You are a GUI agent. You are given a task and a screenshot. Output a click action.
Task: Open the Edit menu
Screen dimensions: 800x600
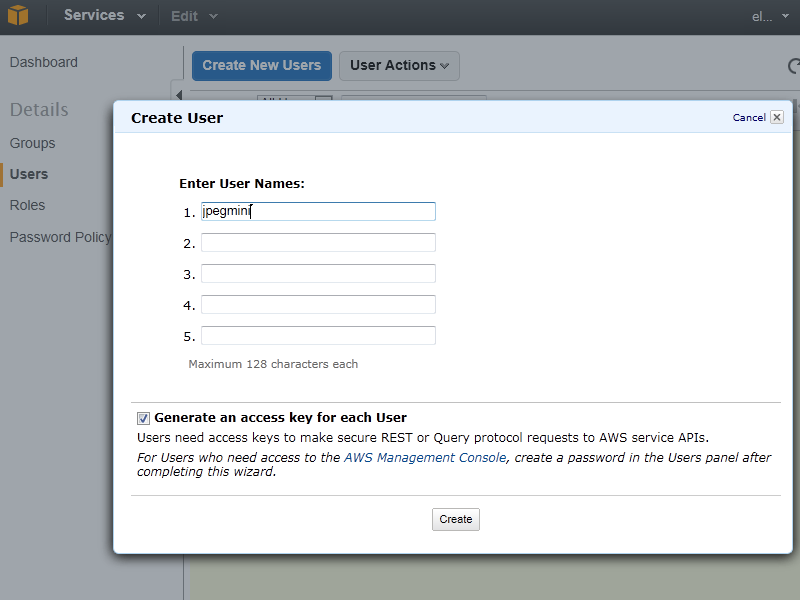pyautogui.click(x=194, y=16)
